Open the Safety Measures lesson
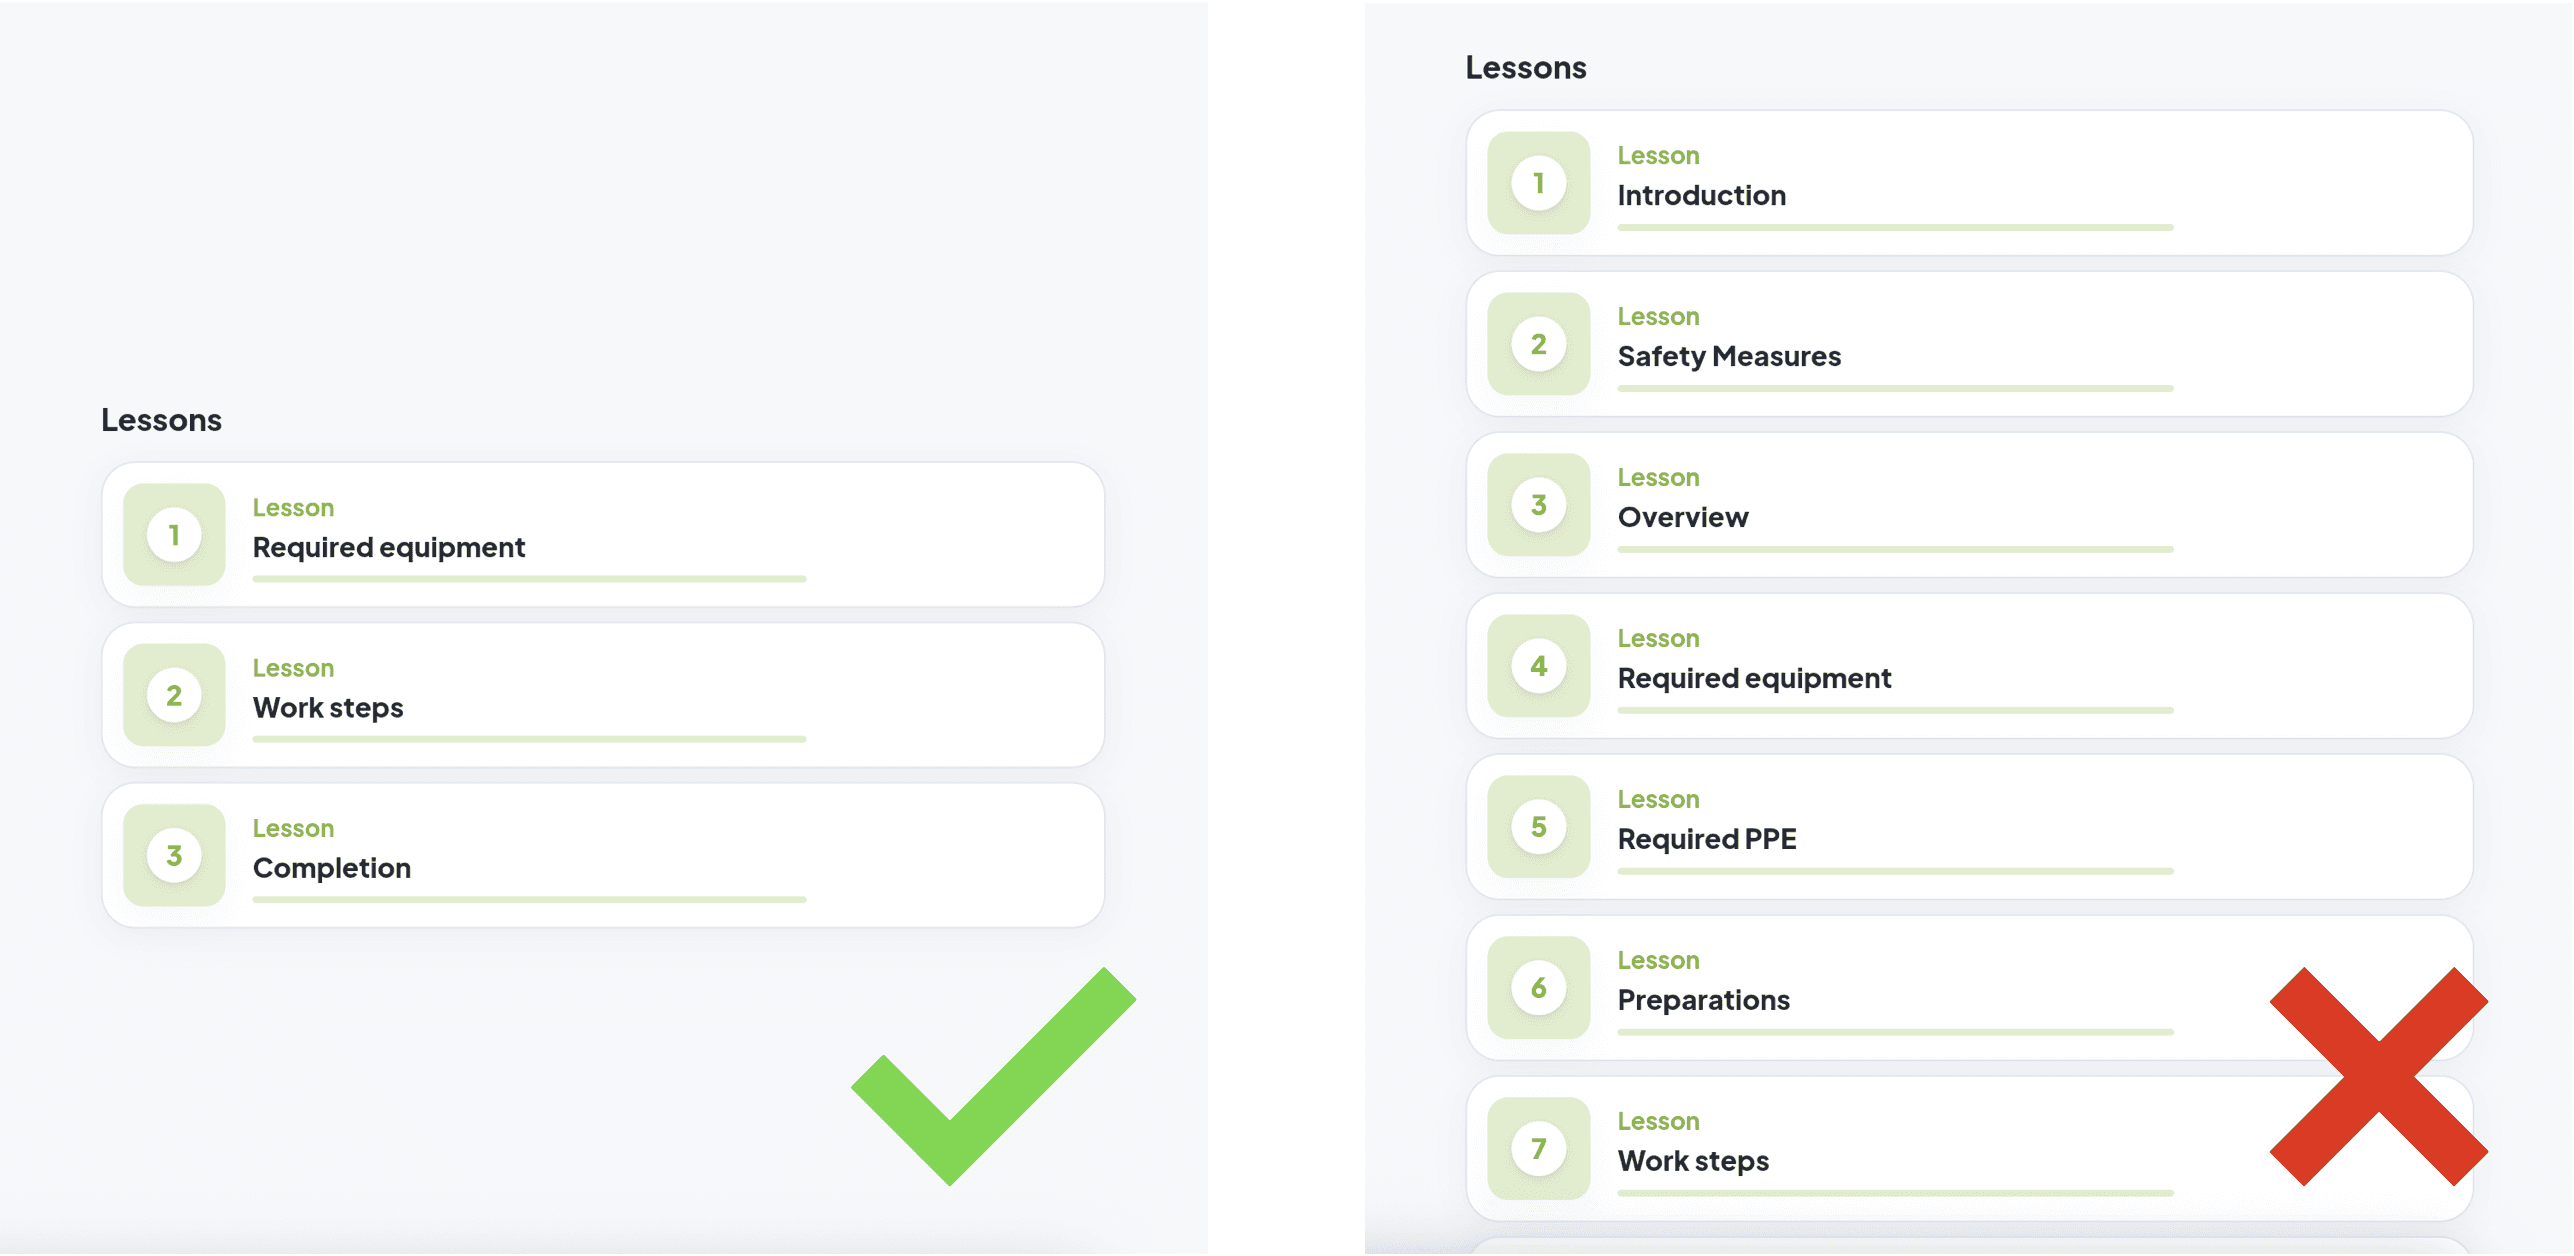 [1729, 356]
